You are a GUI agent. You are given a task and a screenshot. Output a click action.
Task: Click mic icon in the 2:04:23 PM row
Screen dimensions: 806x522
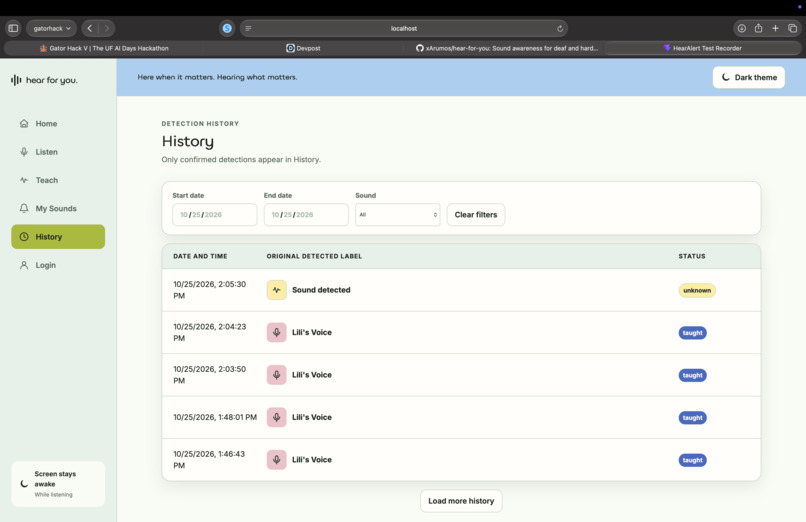point(277,332)
